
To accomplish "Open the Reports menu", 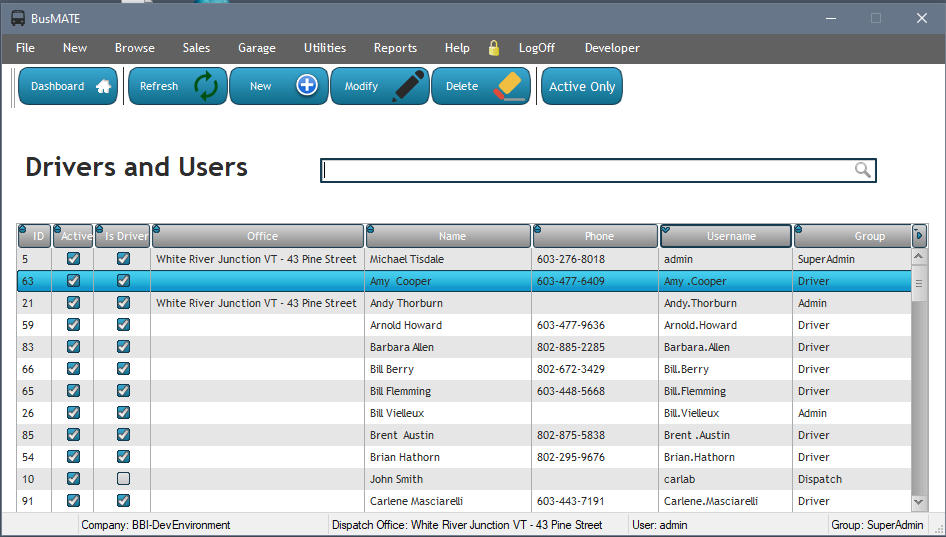I will [x=395, y=48].
